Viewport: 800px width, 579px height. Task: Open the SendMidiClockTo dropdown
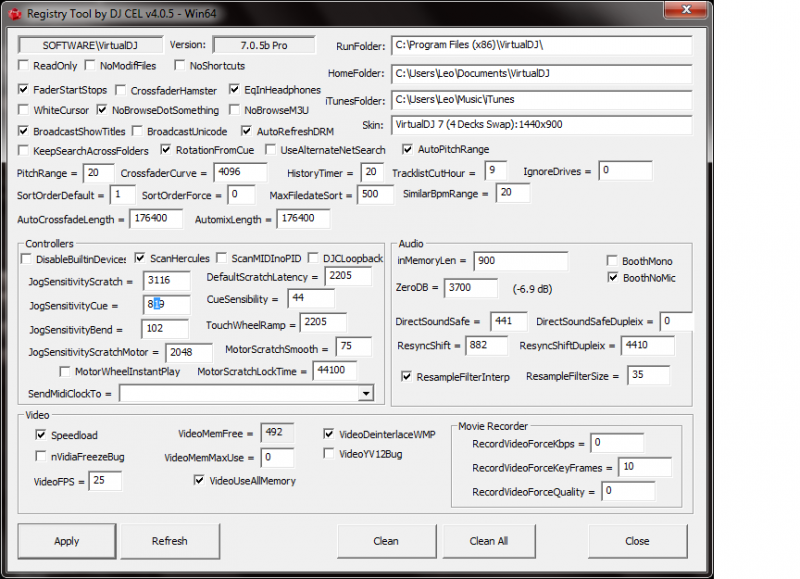click(x=366, y=393)
